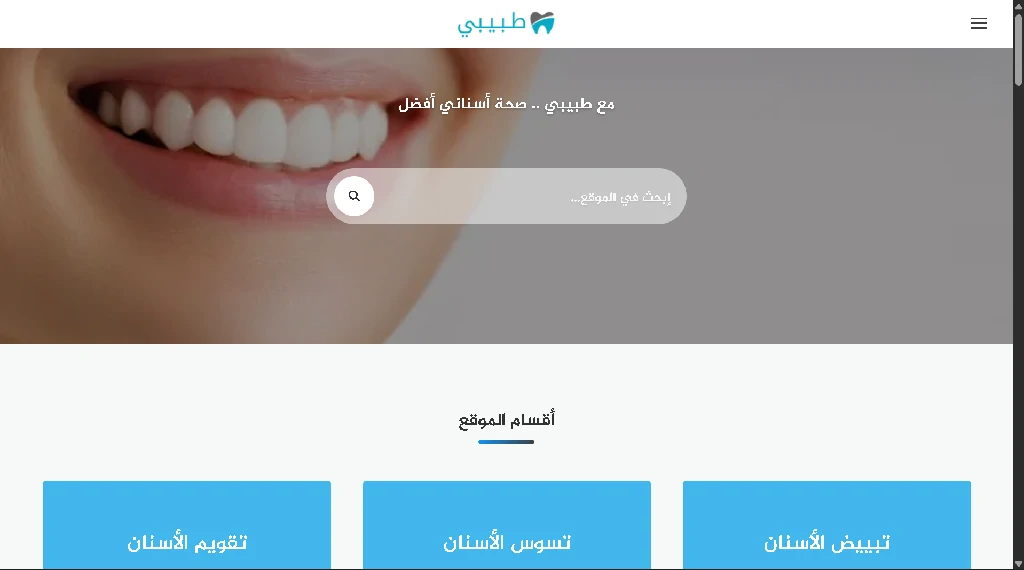Viewport: 1024px width, 570px height.
Task: Open the تقويم الأسنان category card
Action: 187,526
